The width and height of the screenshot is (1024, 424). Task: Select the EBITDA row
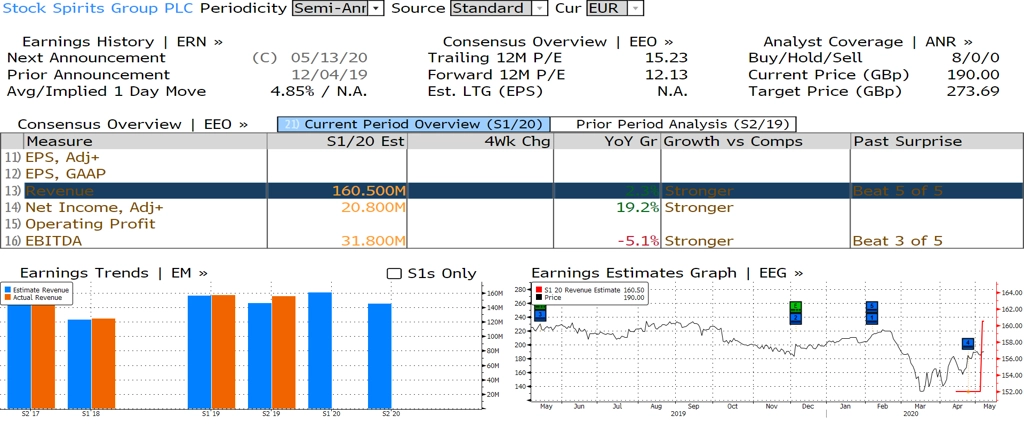coord(511,240)
